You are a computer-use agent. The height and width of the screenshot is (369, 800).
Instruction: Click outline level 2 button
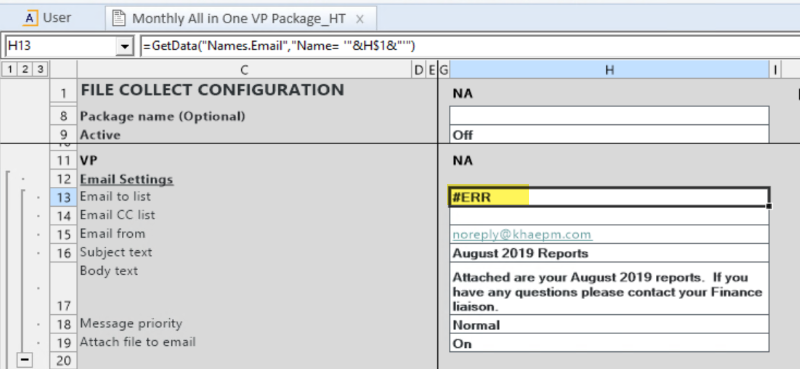[24, 69]
